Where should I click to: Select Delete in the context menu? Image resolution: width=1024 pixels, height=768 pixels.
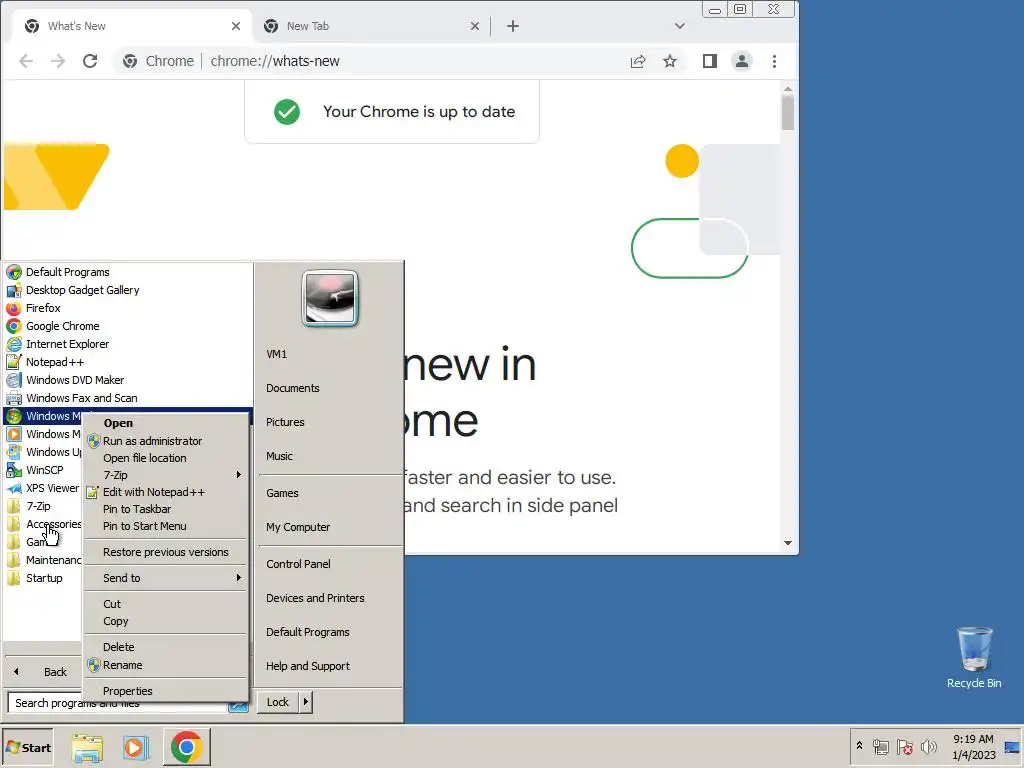[x=167, y=647]
